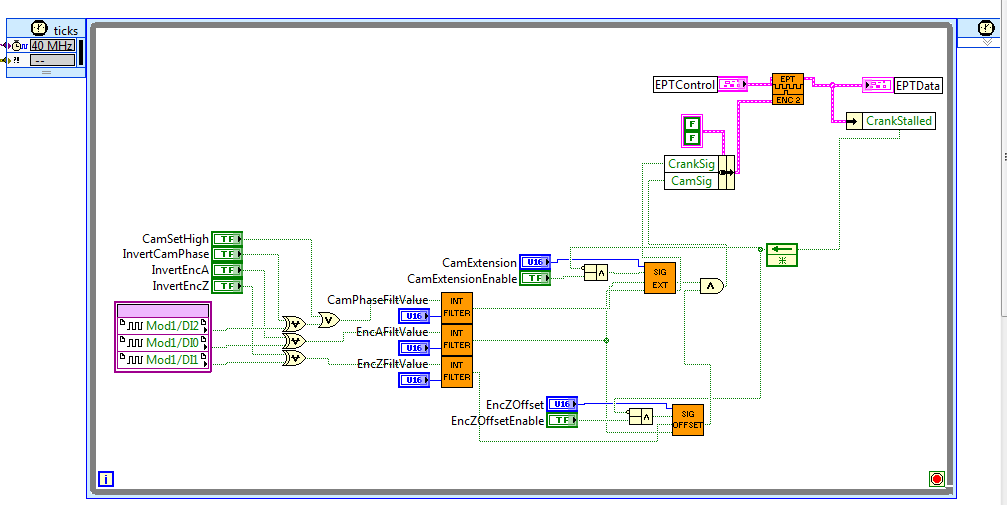
Task: Click the timed loop clock icon beside ticks
Action: point(39,28)
